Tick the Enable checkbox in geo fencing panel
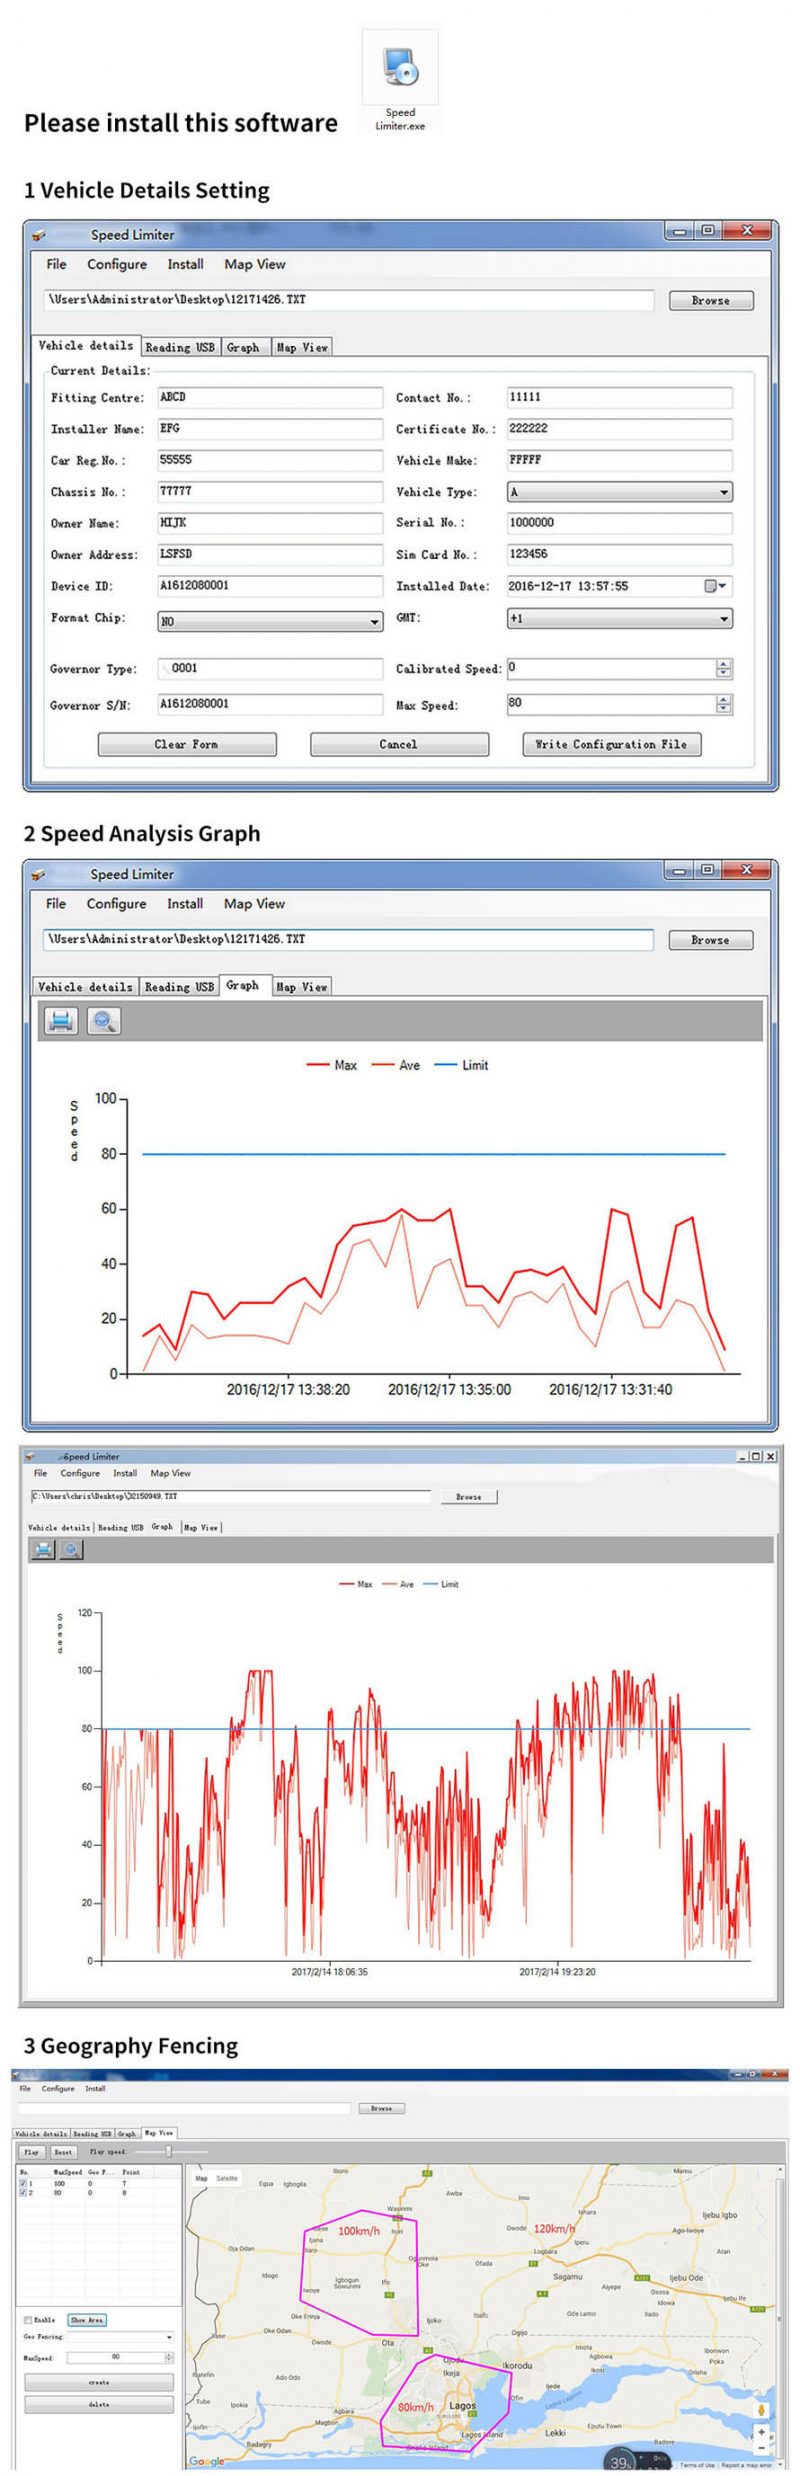Image resolution: width=800 pixels, height=2476 pixels. pyautogui.click(x=28, y=2319)
